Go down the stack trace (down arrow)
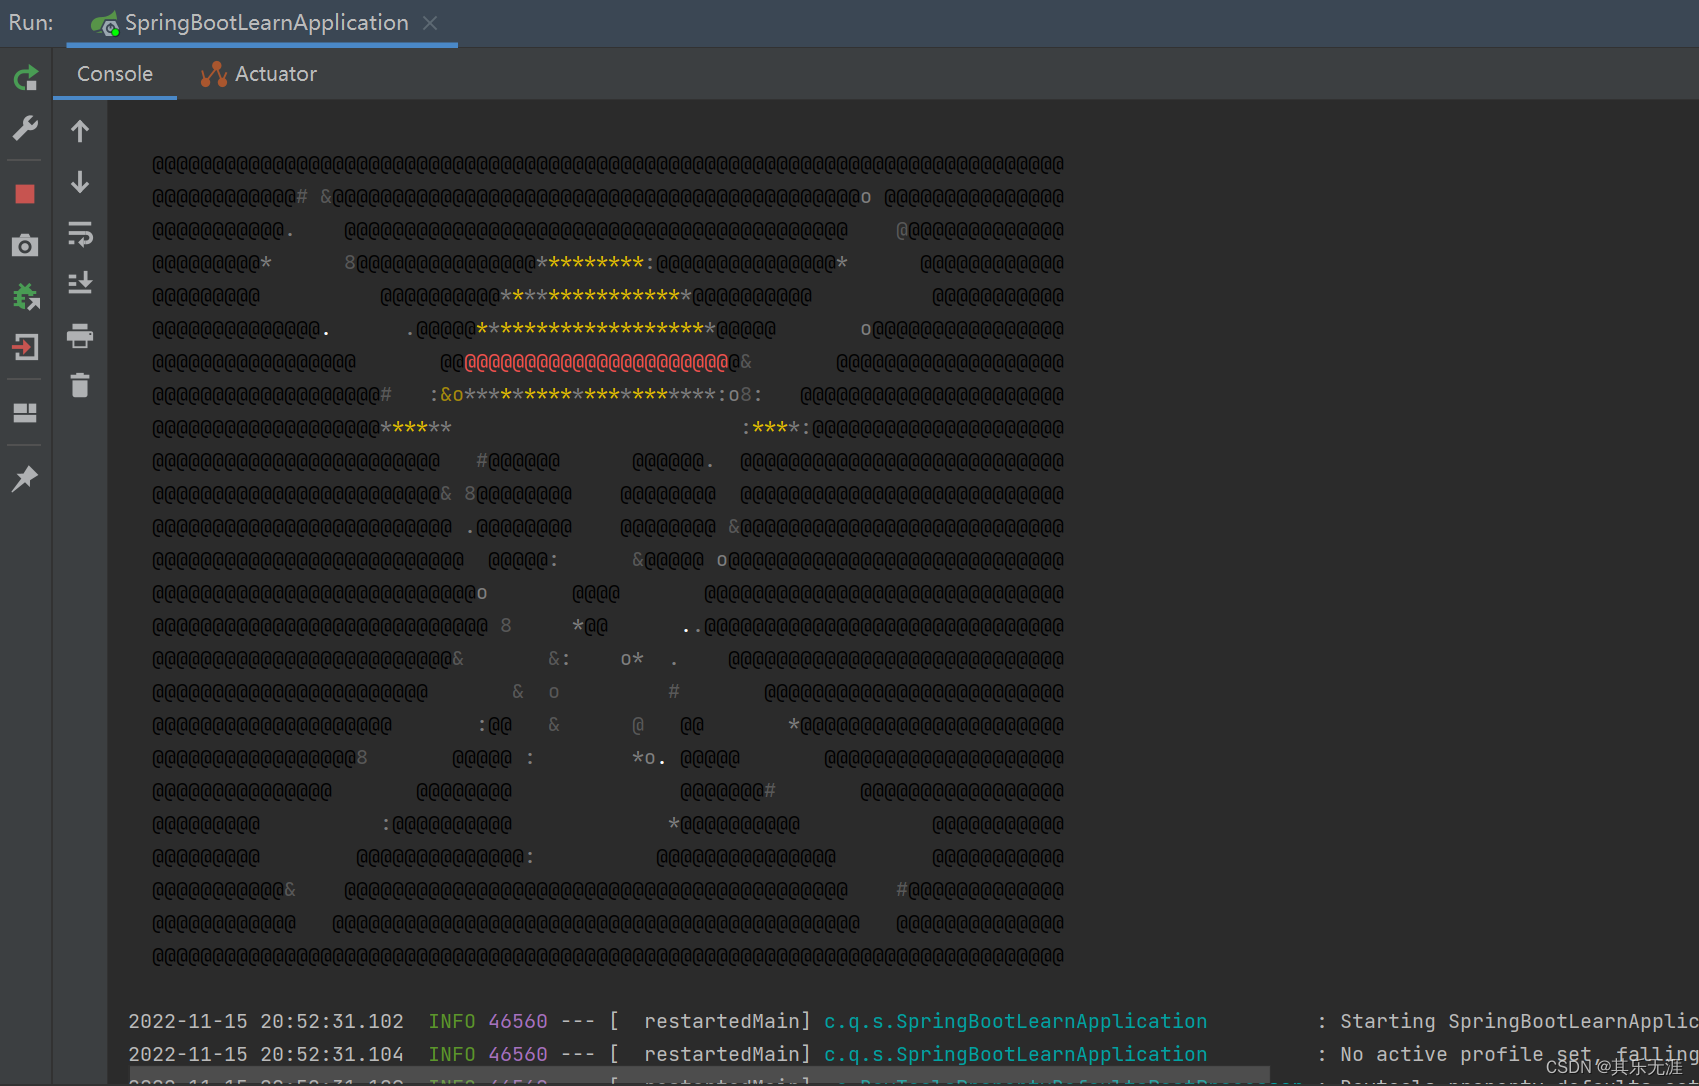This screenshot has height=1086, width=1699. 80,182
